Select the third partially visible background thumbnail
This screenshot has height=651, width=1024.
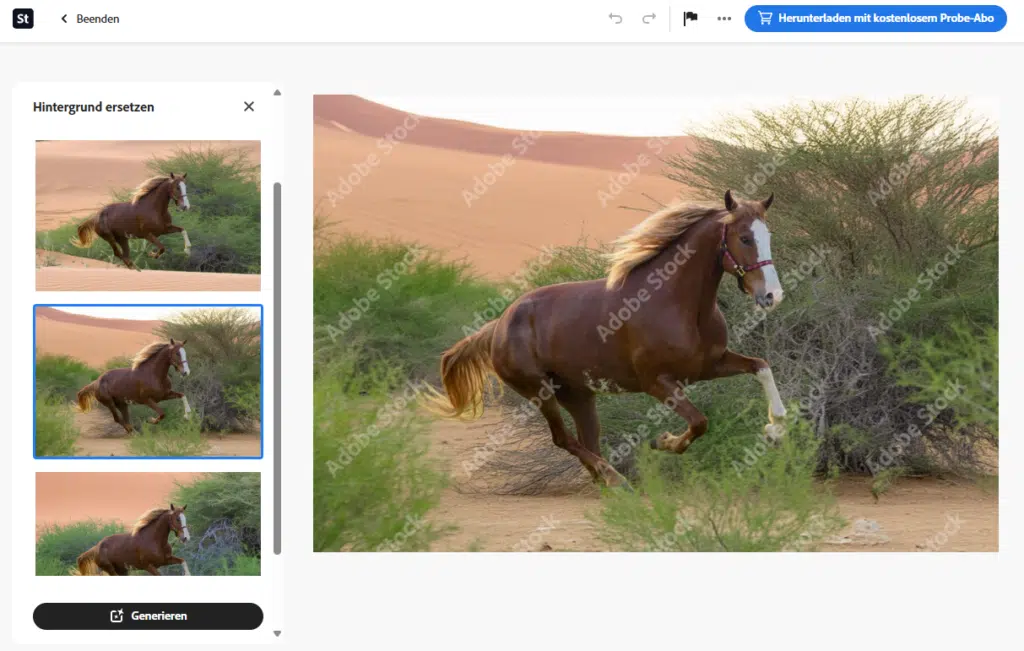(148, 524)
